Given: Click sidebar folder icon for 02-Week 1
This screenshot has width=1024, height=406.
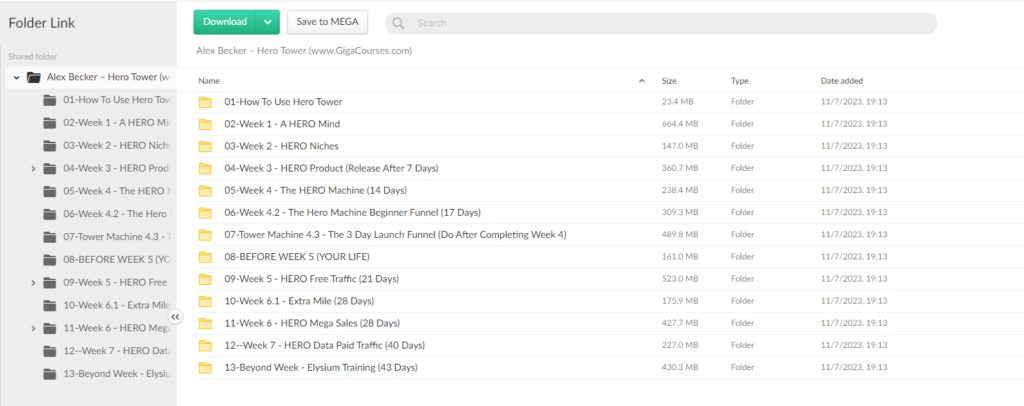Looking at the screenshot, I should [x=50, y=123].
